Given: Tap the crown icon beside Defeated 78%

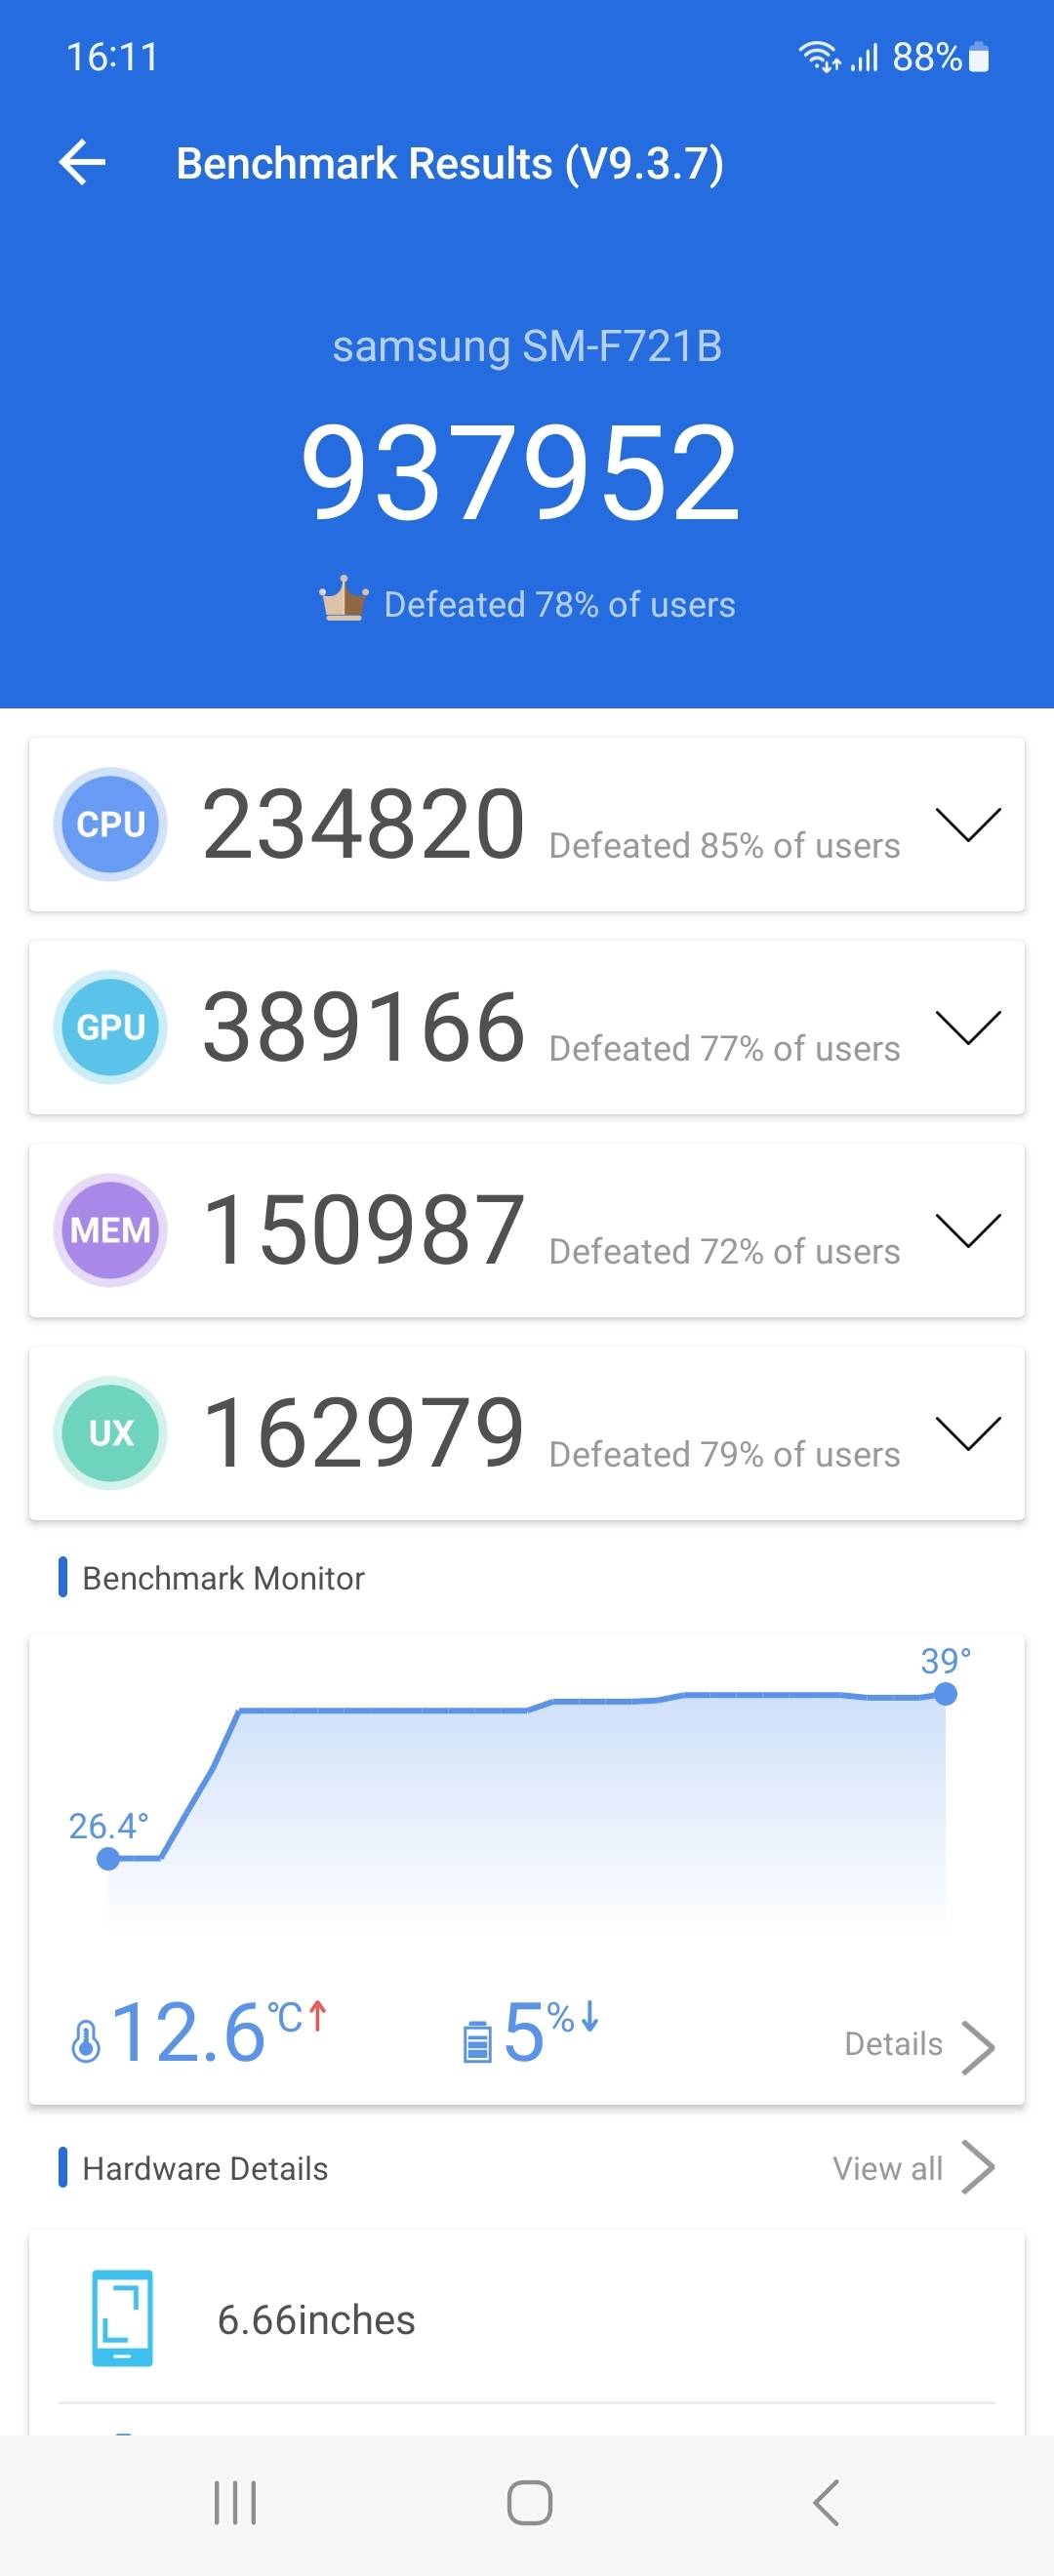Looking at the screenshot, I should coord(343,599).
